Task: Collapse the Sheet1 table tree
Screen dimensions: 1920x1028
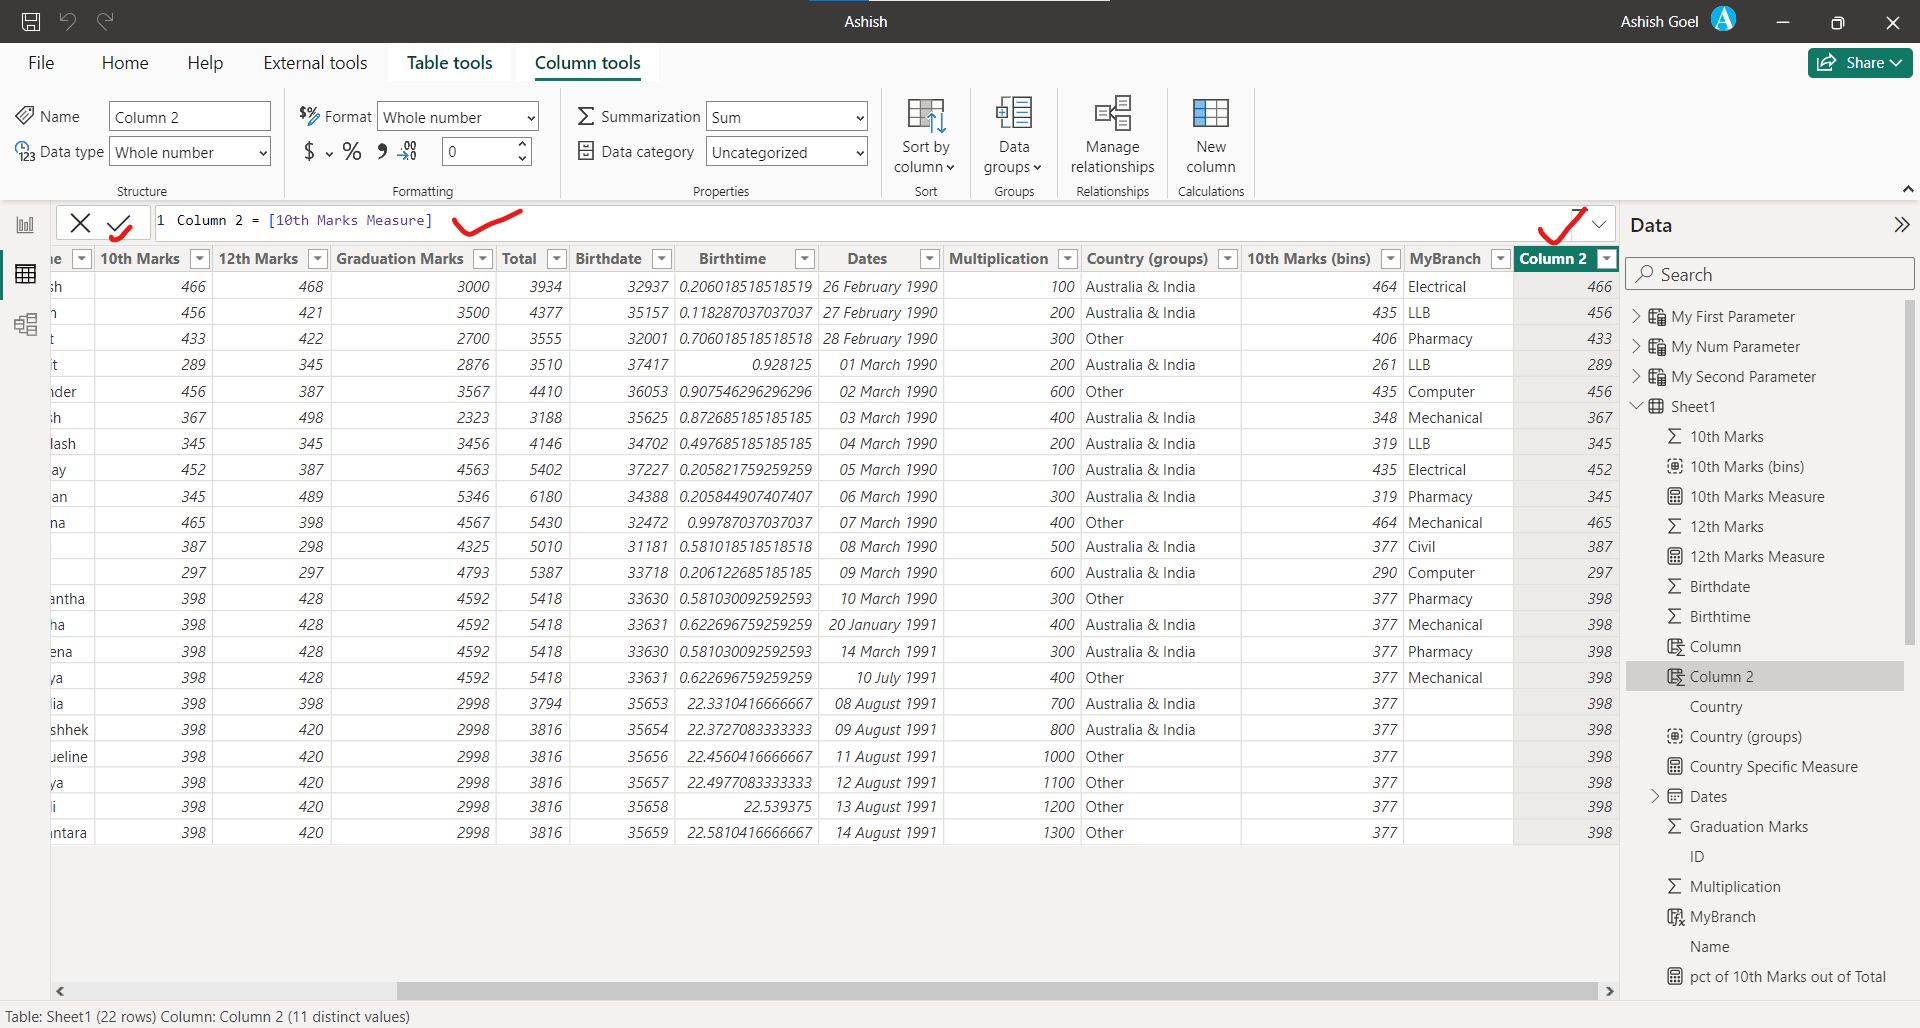Action: 1637,407
